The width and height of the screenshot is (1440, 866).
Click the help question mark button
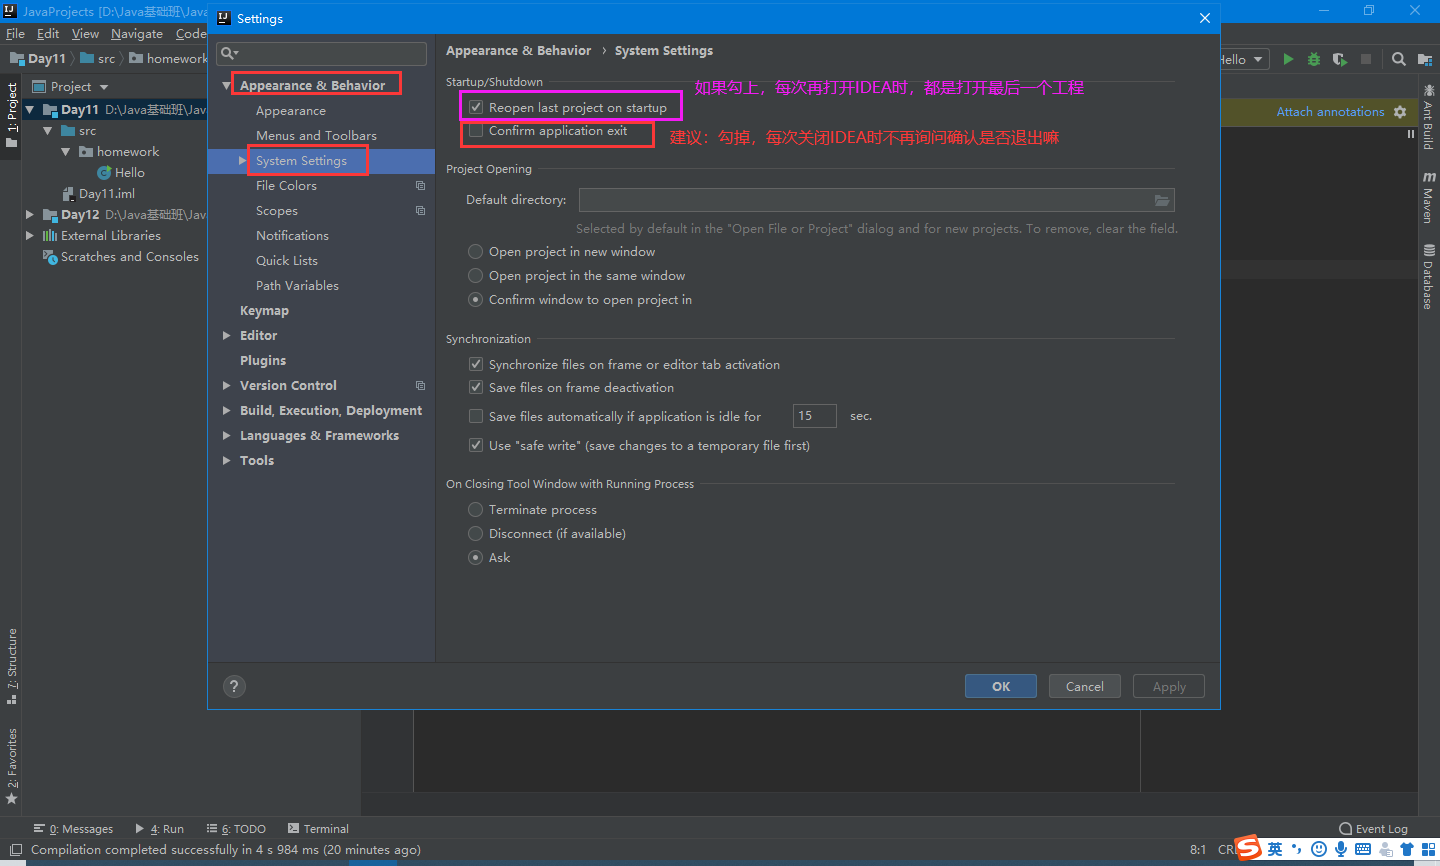234,686
